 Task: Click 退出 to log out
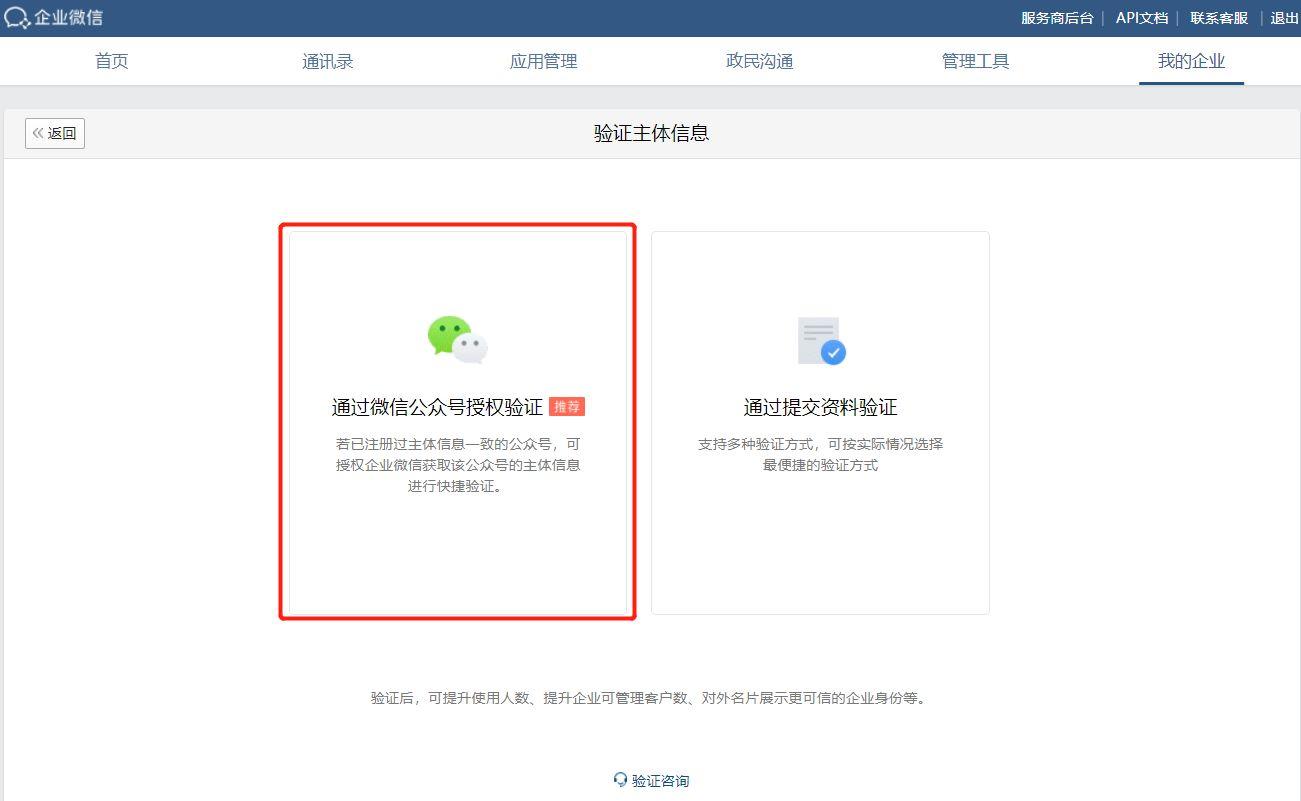(x=1285, y=18)
